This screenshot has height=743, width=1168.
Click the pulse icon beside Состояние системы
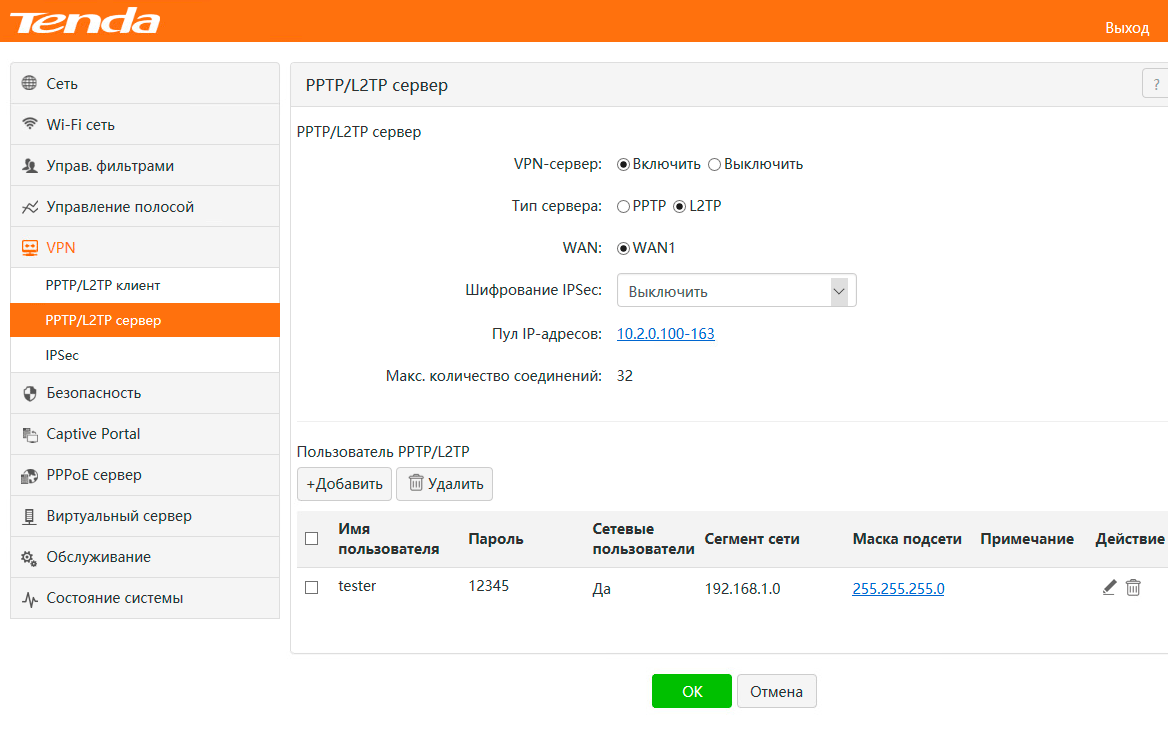tap(29, 598)
